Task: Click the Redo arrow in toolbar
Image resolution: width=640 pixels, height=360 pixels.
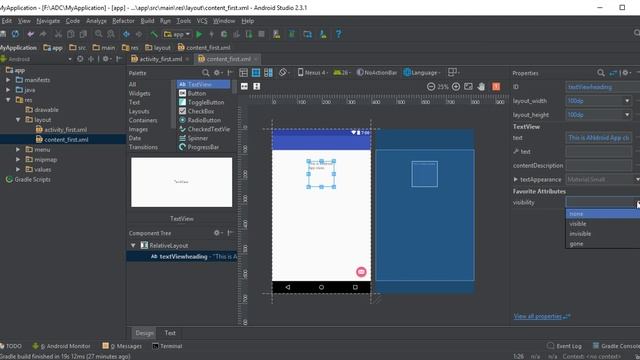Action: pos(43,34)
